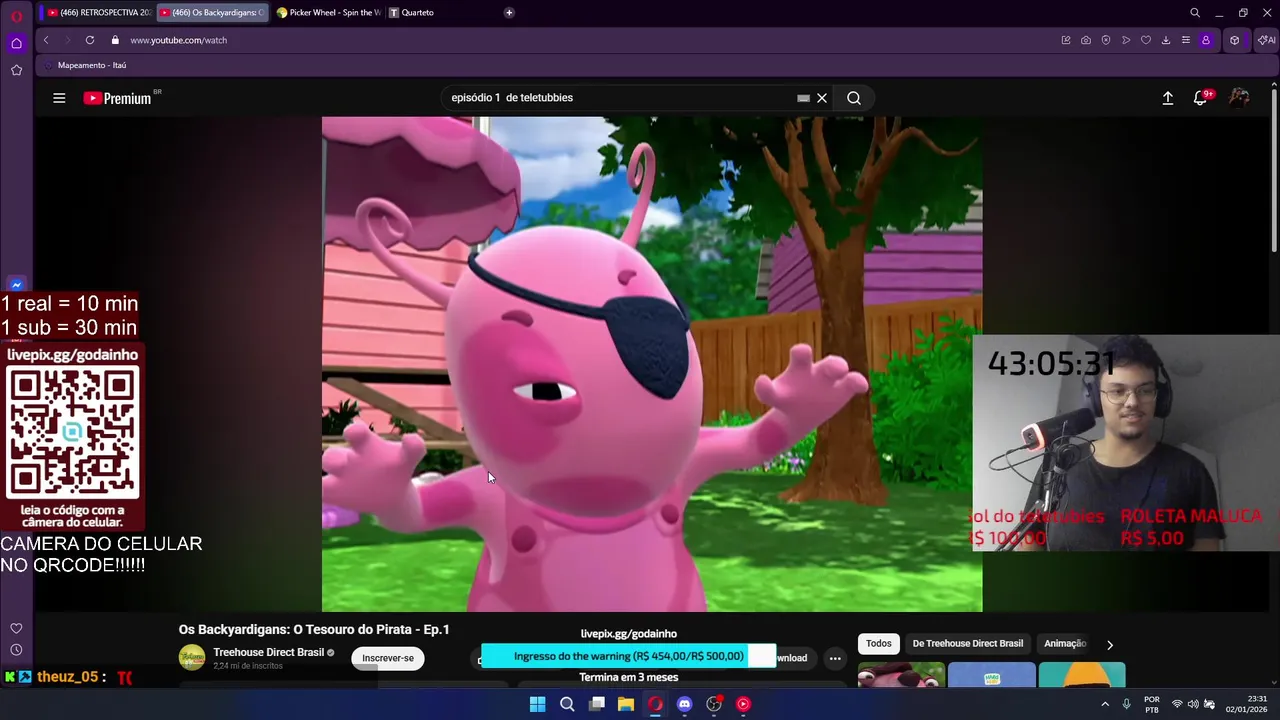Pause the Backyardigans video player

tap(652, 364)
